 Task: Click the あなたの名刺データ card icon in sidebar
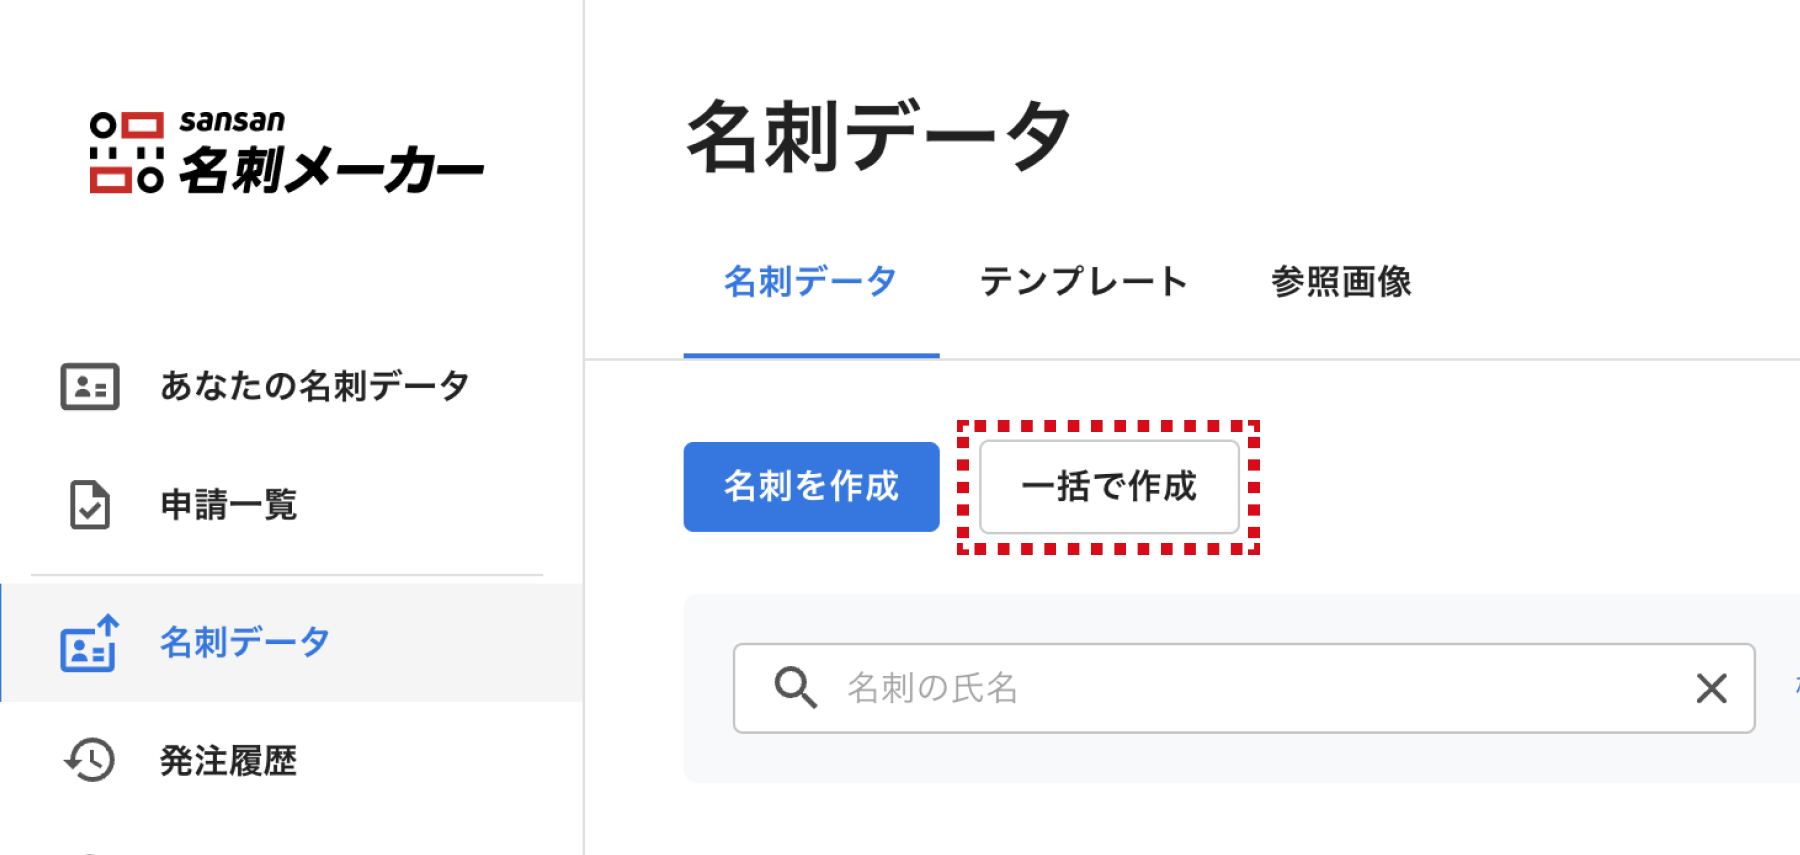90,387
